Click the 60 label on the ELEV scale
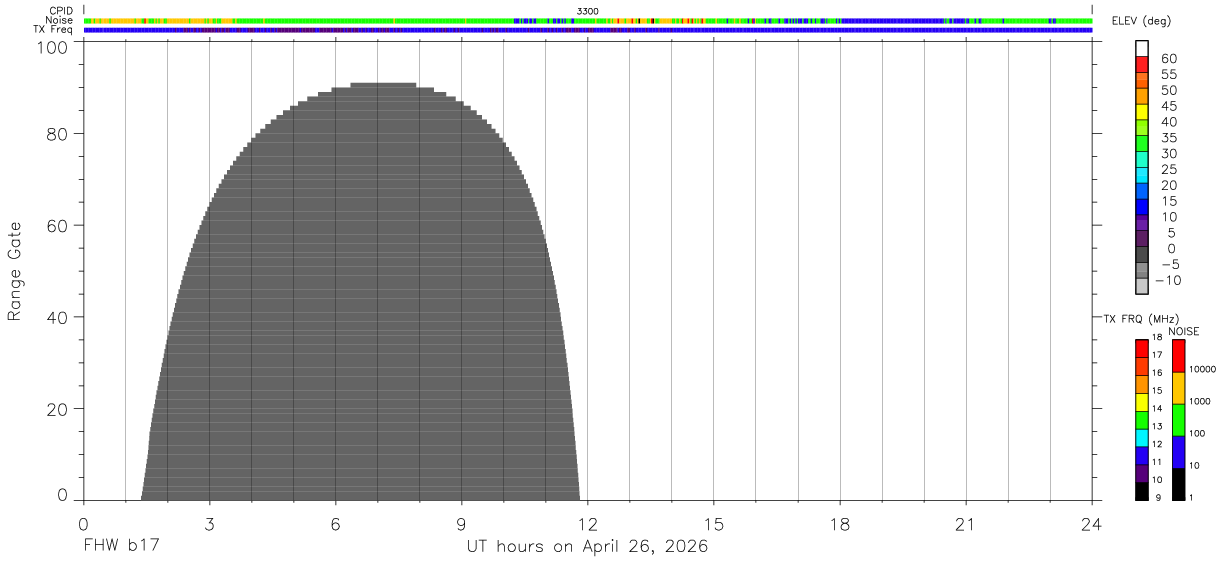Image resolution: width=1228 pixels, height=567 pixels. coord(1168,59)
